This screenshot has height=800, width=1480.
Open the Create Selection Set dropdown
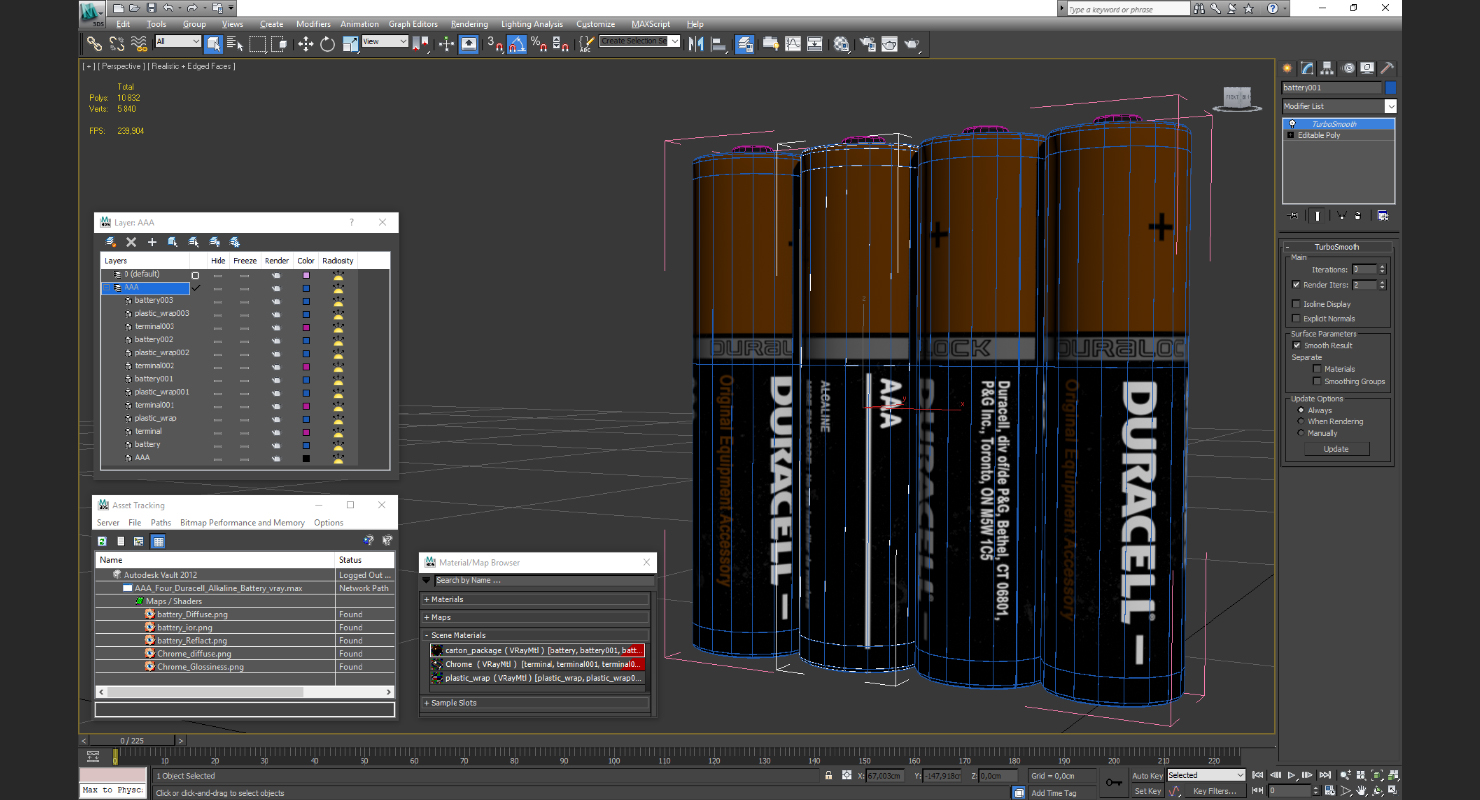coord(640,41)
